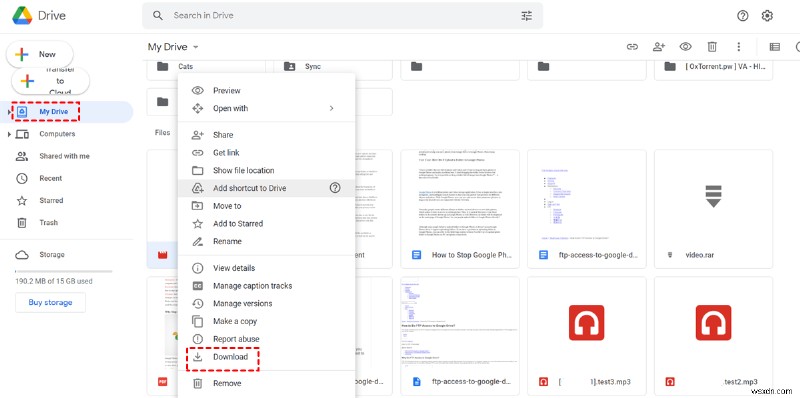Viewport: 800px width, 398px height.
Task: Click help icon beside Add shortcut
Action: 335,188
